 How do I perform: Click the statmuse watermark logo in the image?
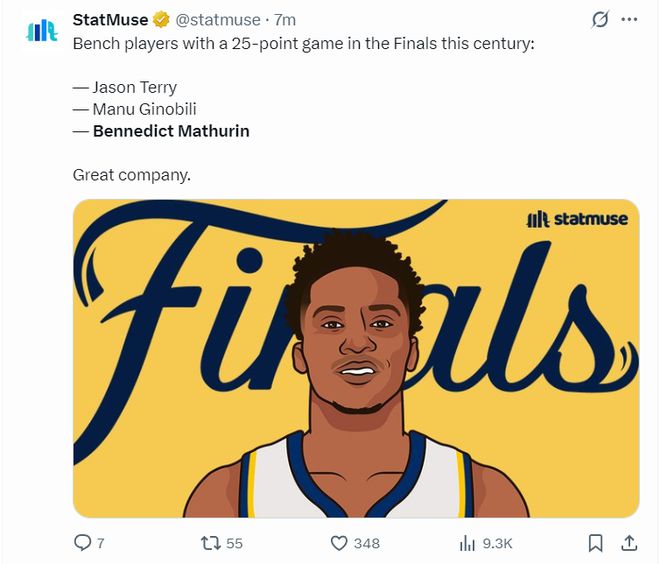pyautogui.click(x=579, y=219)
